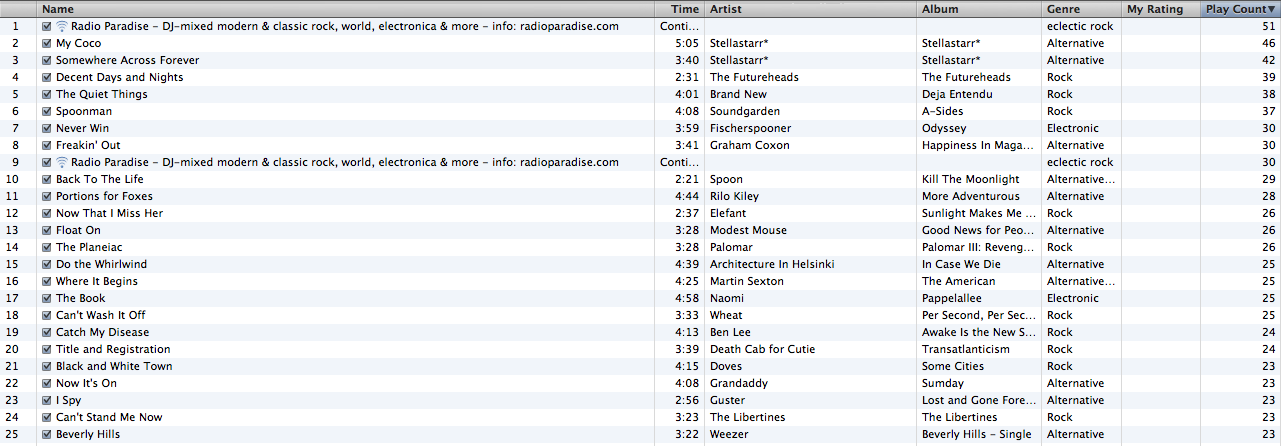
Task: Select the Somewhere Across Forever track
Action: tap(127, 61)
